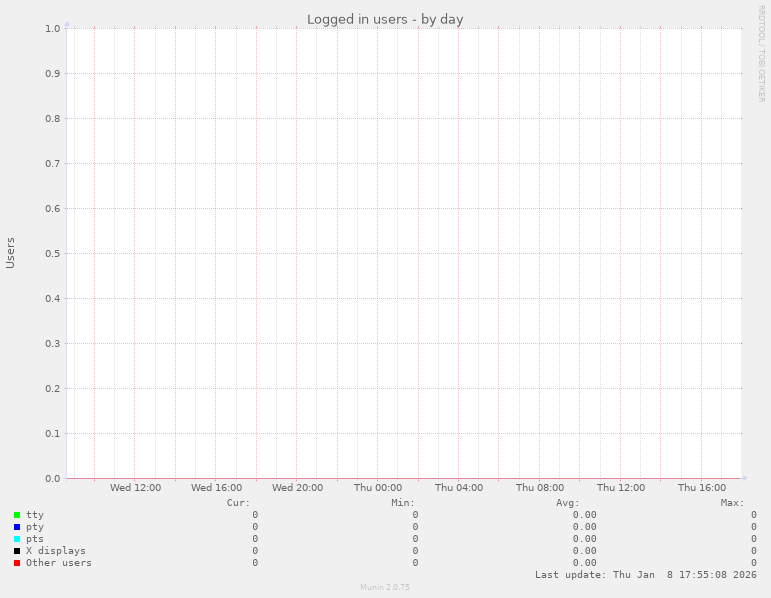Image resolution: width=771 pixels, height=598 pixels.
Task: Click the 'Users' y-axis label
Action: click(11, 253)
